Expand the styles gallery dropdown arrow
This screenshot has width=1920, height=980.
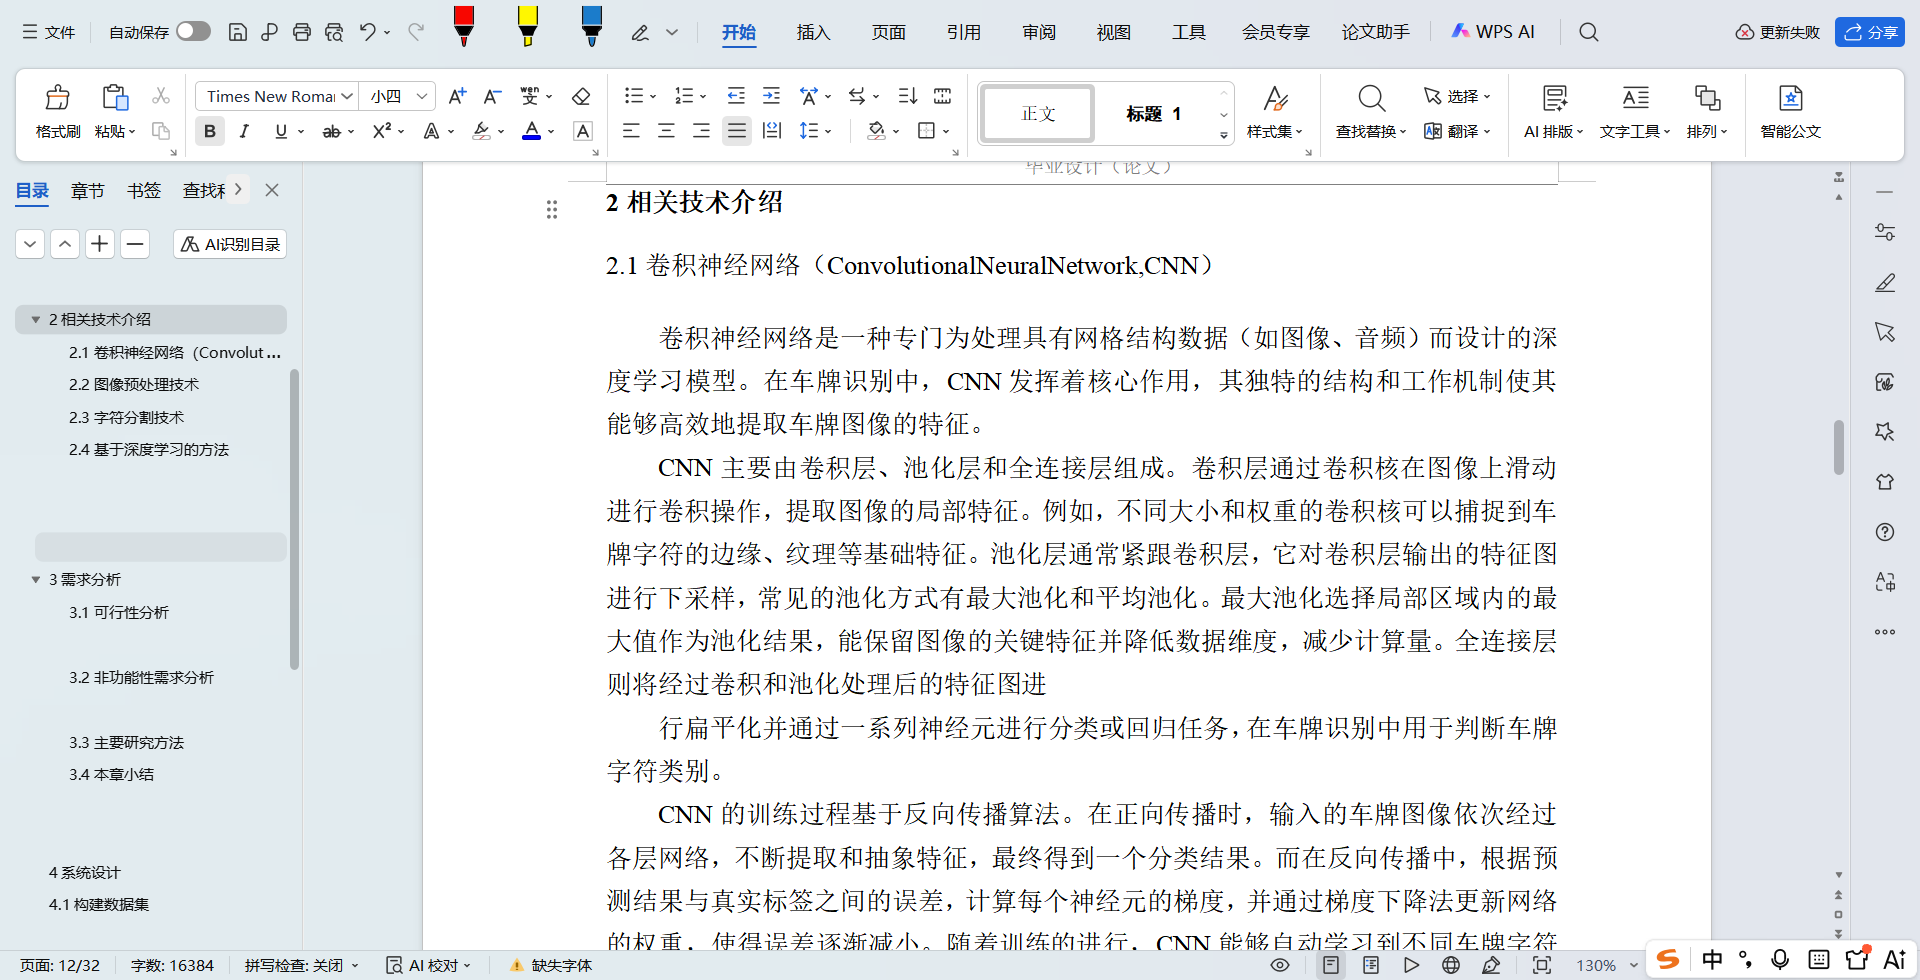1223,135
